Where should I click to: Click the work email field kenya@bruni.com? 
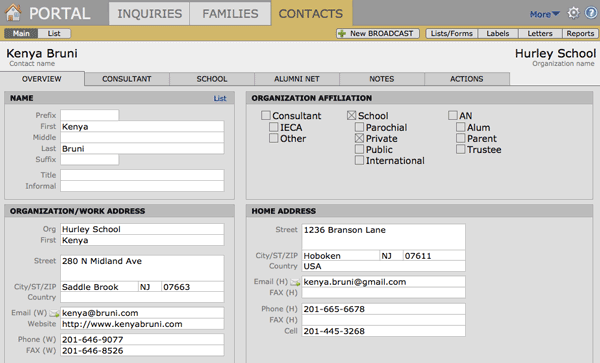coord(142,313)
